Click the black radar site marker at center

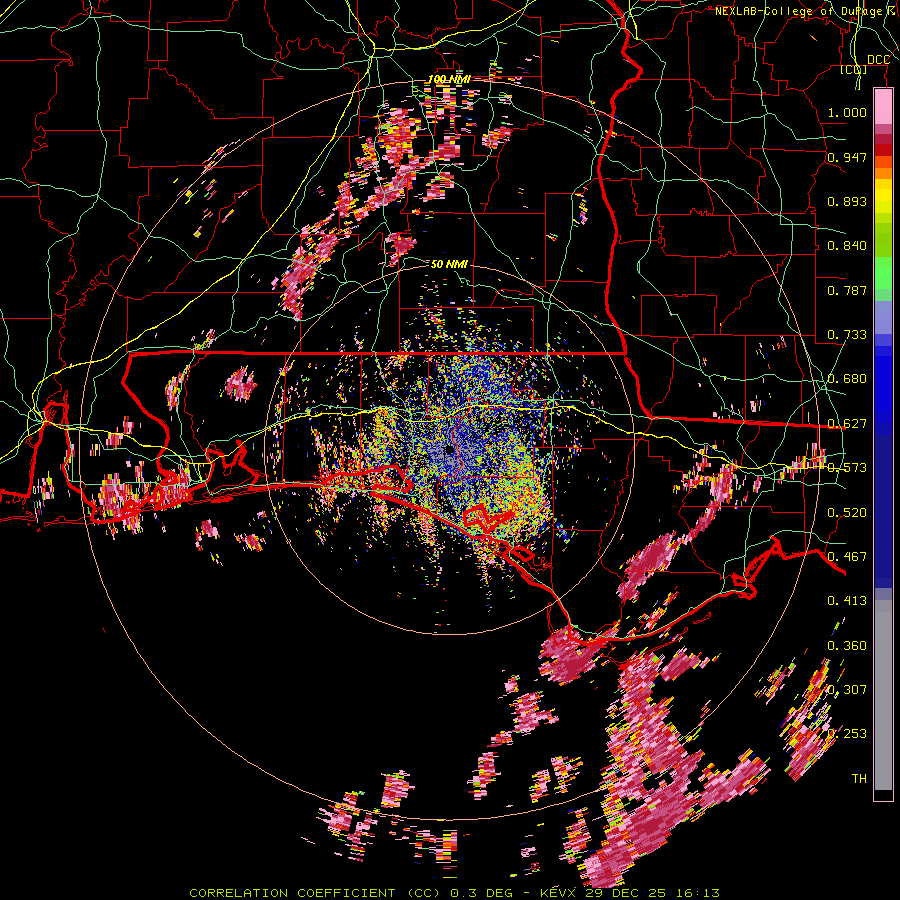(449, 451)
